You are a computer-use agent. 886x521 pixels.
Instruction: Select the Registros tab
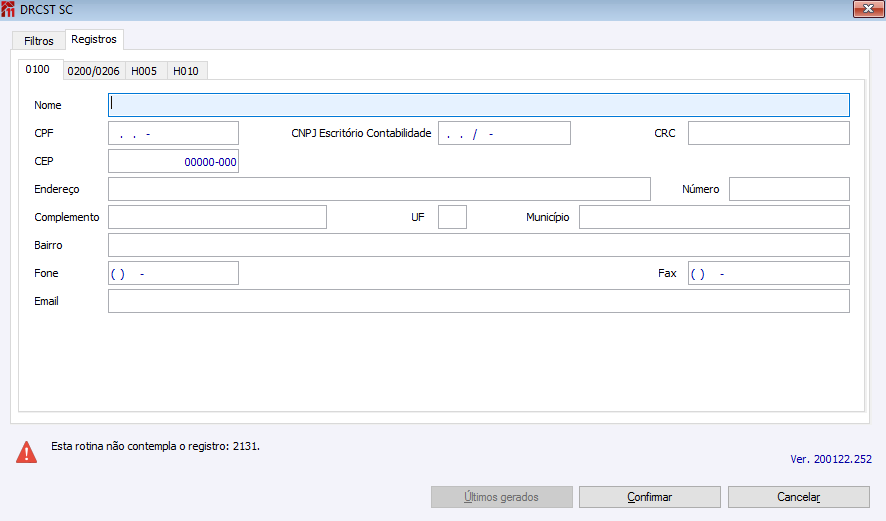(x=94, y=40)
